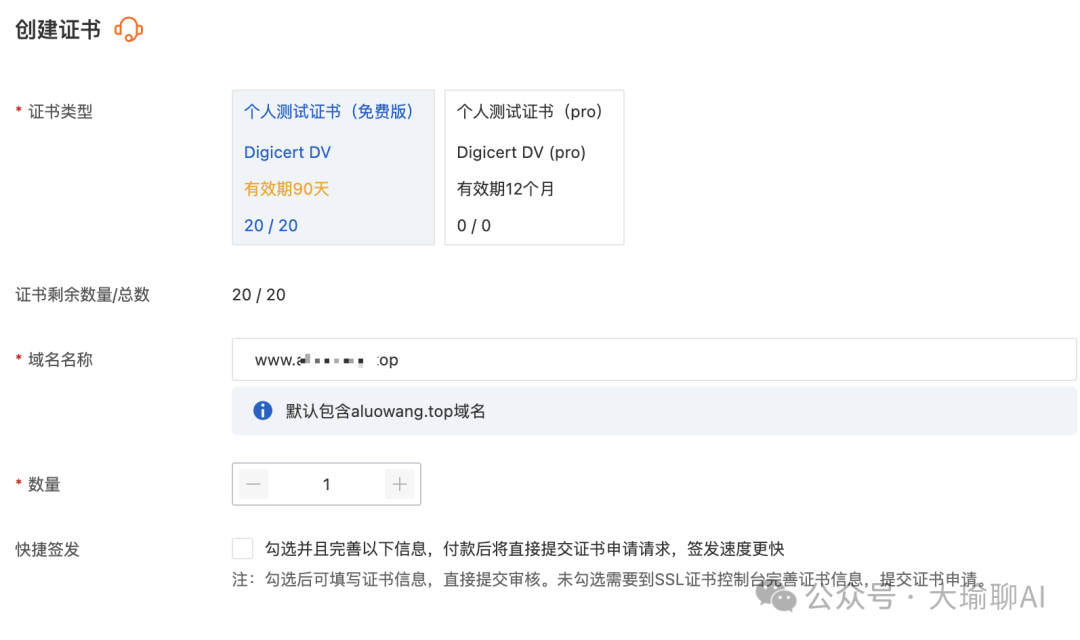Click Digicert DV (pro) text in pro card
The image size is (1080, 640).
pyautogui.click(x=521, y=152)
